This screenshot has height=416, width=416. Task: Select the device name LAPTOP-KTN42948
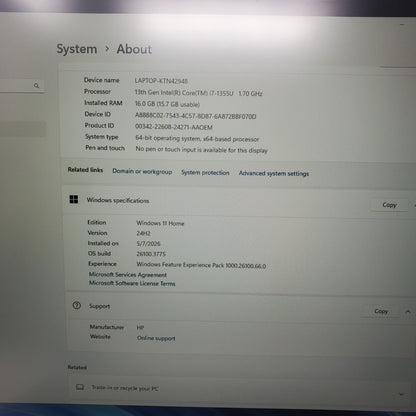pyautogui.click(x=161, y=81)
